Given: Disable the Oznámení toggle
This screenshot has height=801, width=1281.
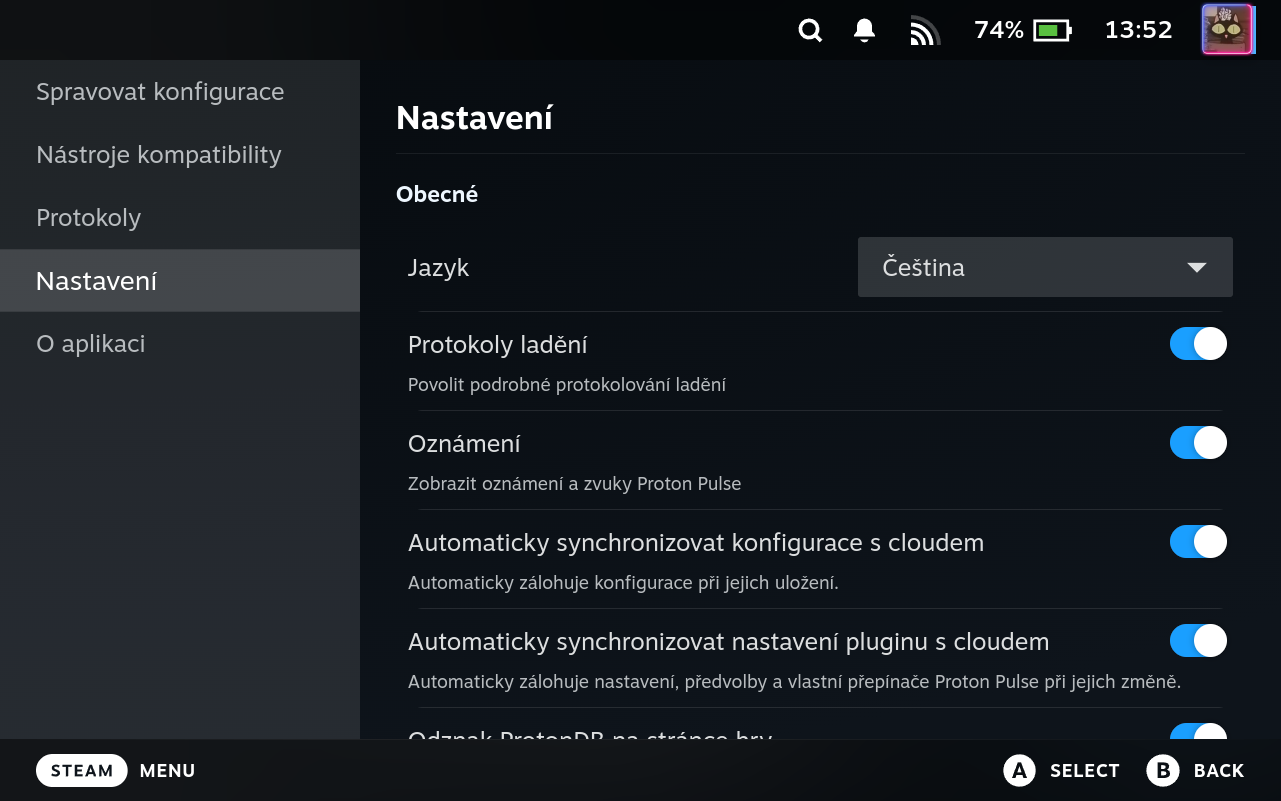Looking at the screenshot, I should point(1198,443).
